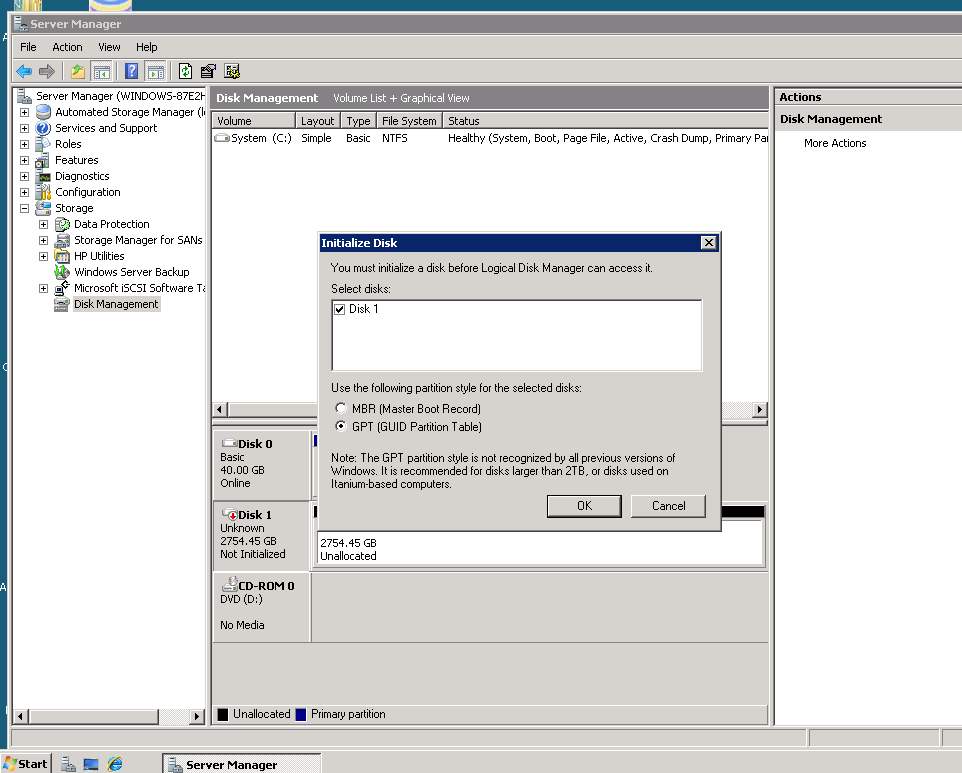Select the Data Protection icon

tap(63, 224)
